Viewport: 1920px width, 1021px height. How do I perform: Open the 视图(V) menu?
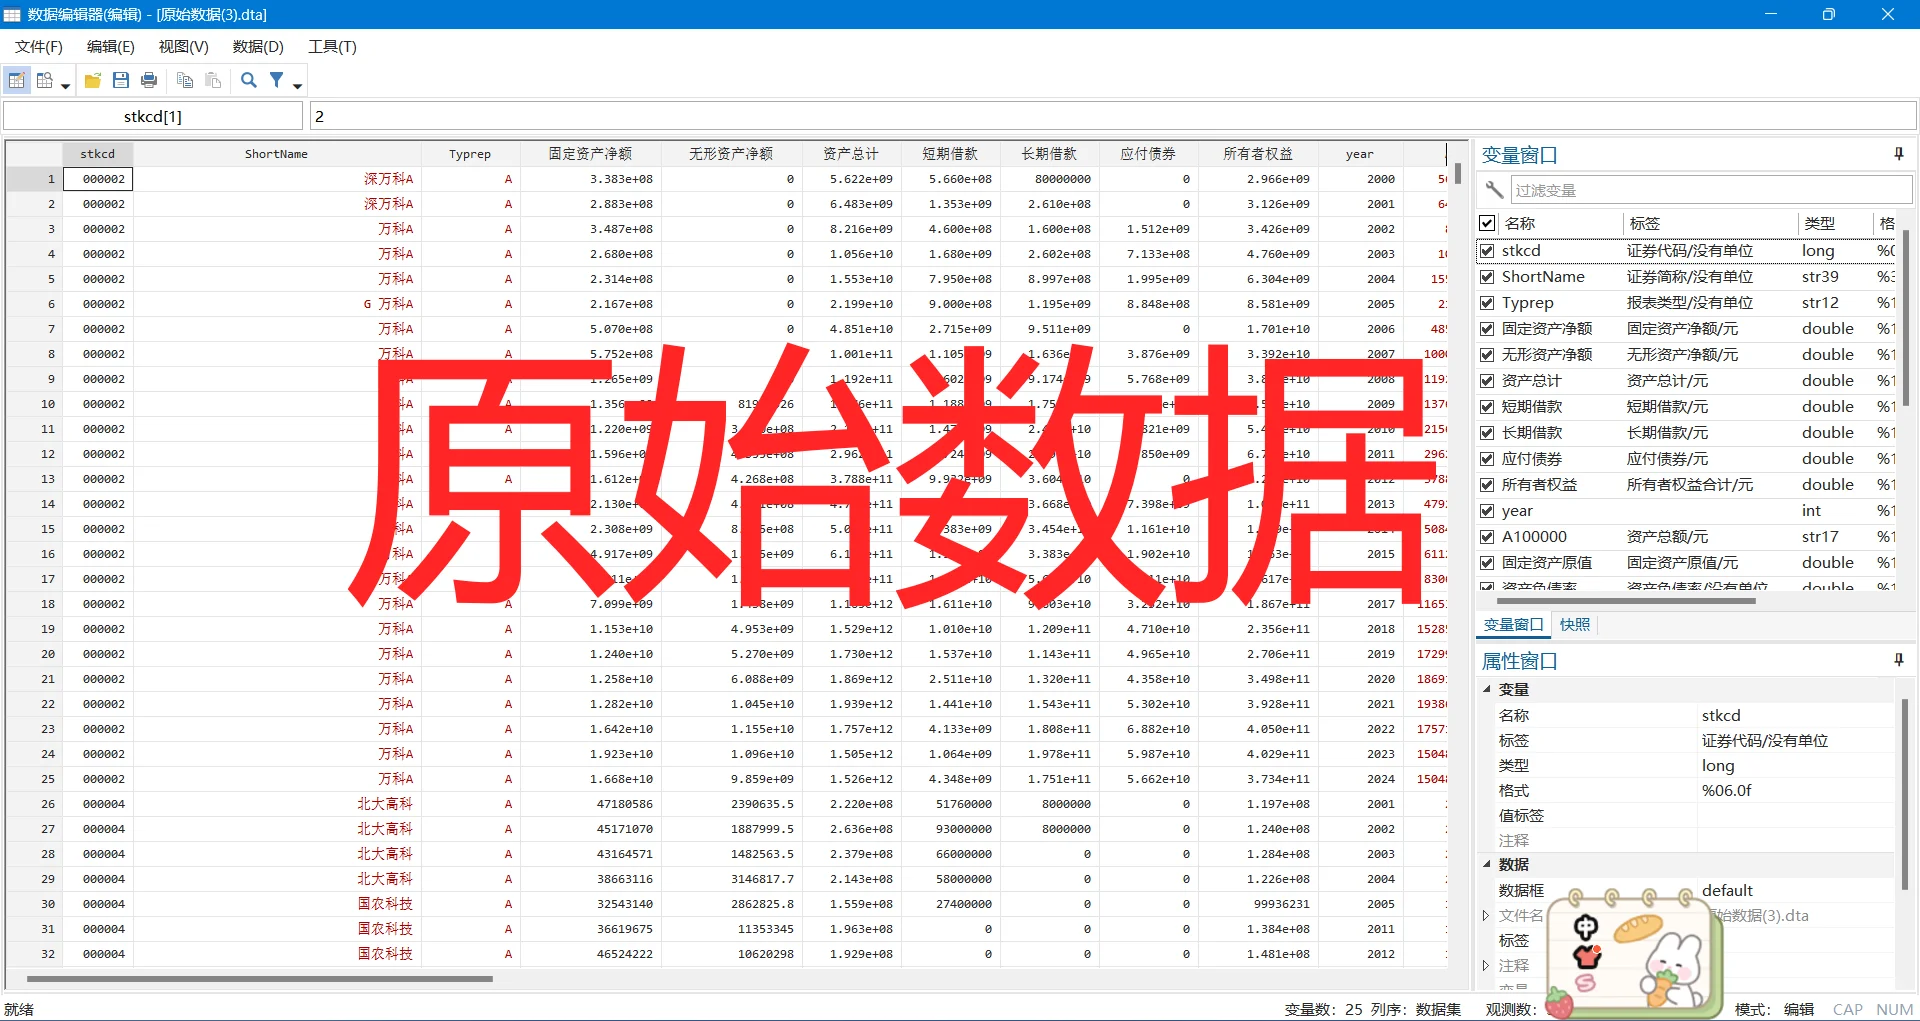pos(183,47)
